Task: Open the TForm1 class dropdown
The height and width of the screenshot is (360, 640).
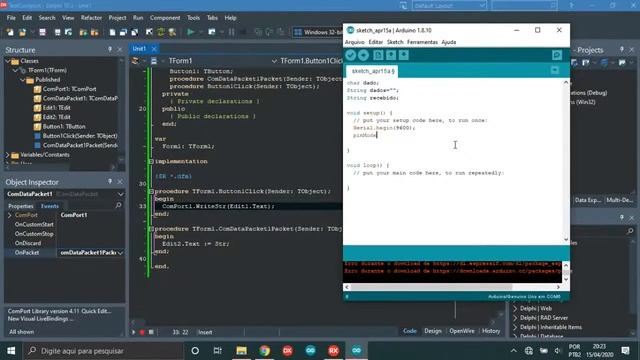Action: click(222, 61)
